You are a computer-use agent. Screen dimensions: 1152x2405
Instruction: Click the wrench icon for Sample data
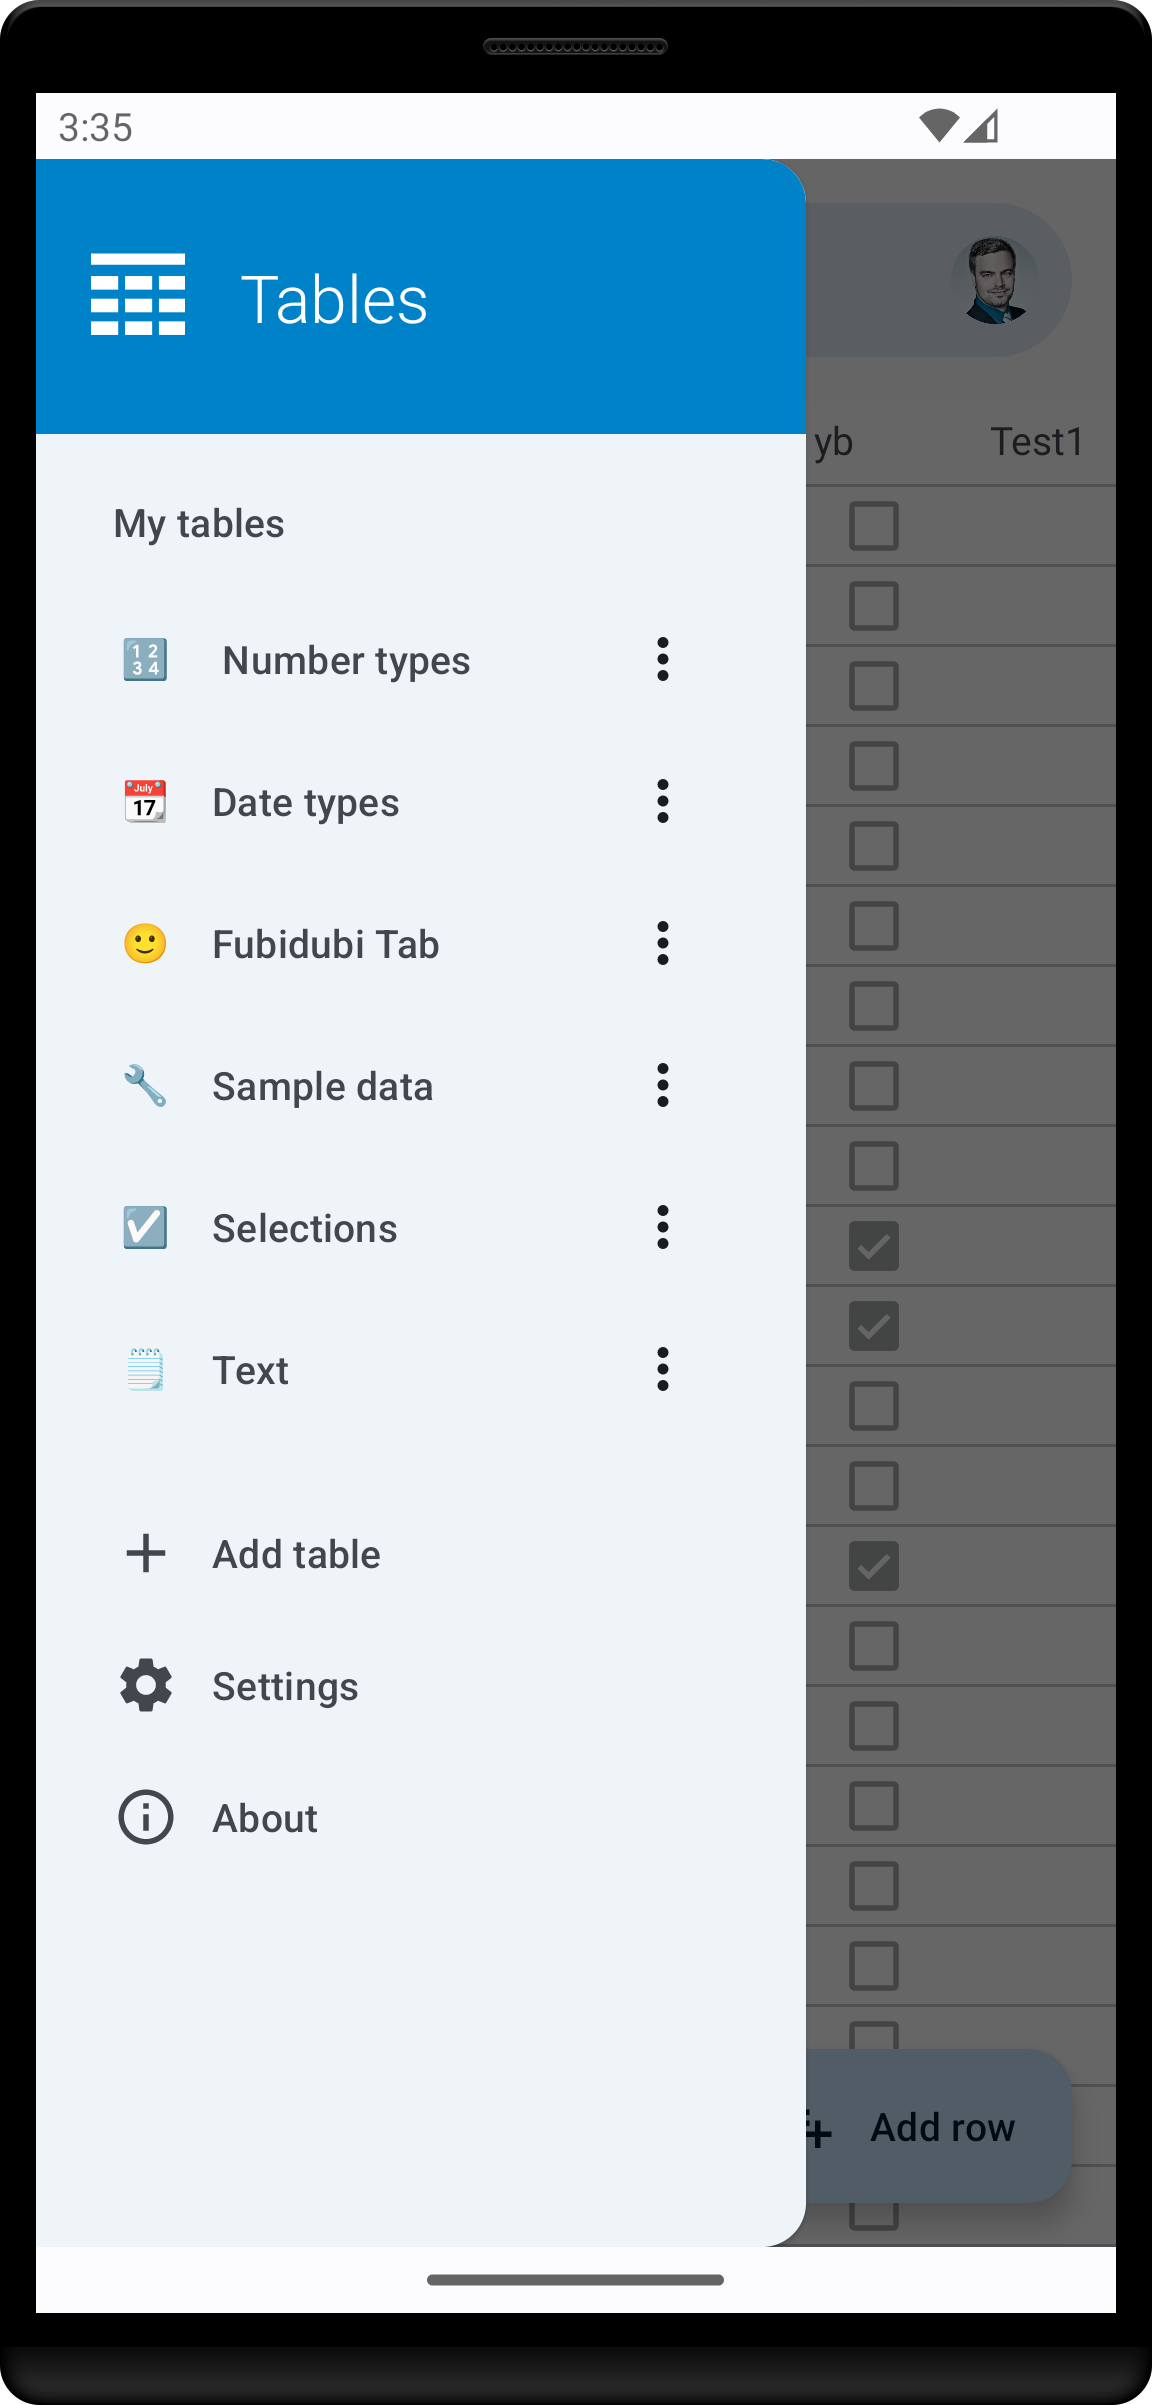145,1086
